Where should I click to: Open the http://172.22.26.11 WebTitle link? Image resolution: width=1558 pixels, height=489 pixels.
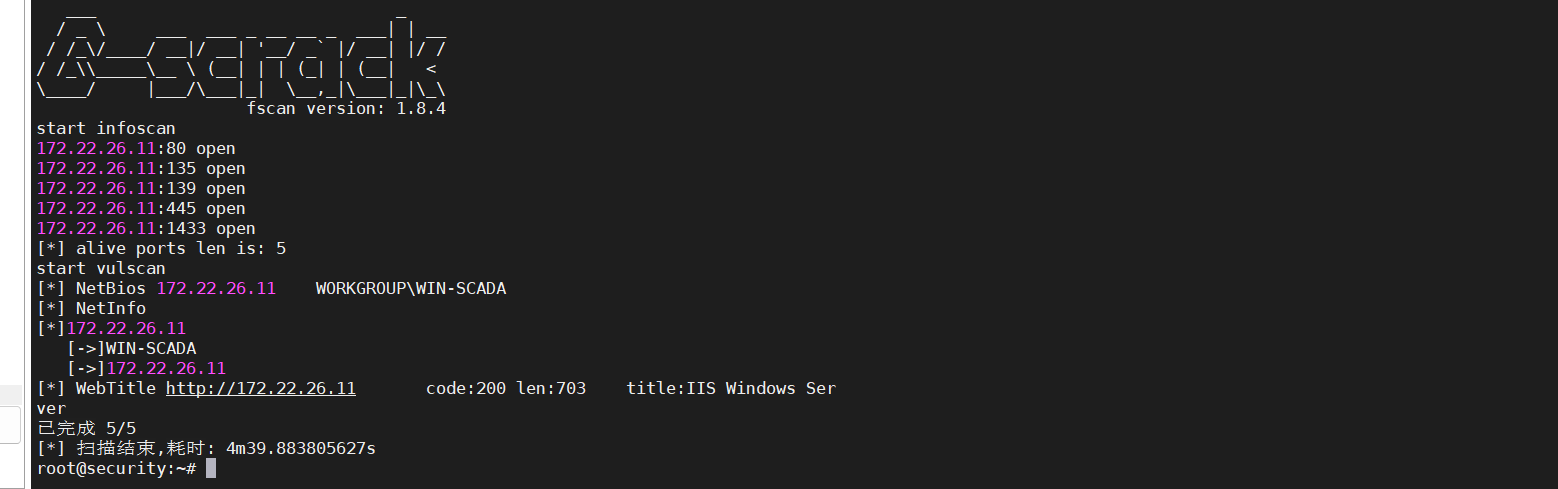(x=260, y=388)
